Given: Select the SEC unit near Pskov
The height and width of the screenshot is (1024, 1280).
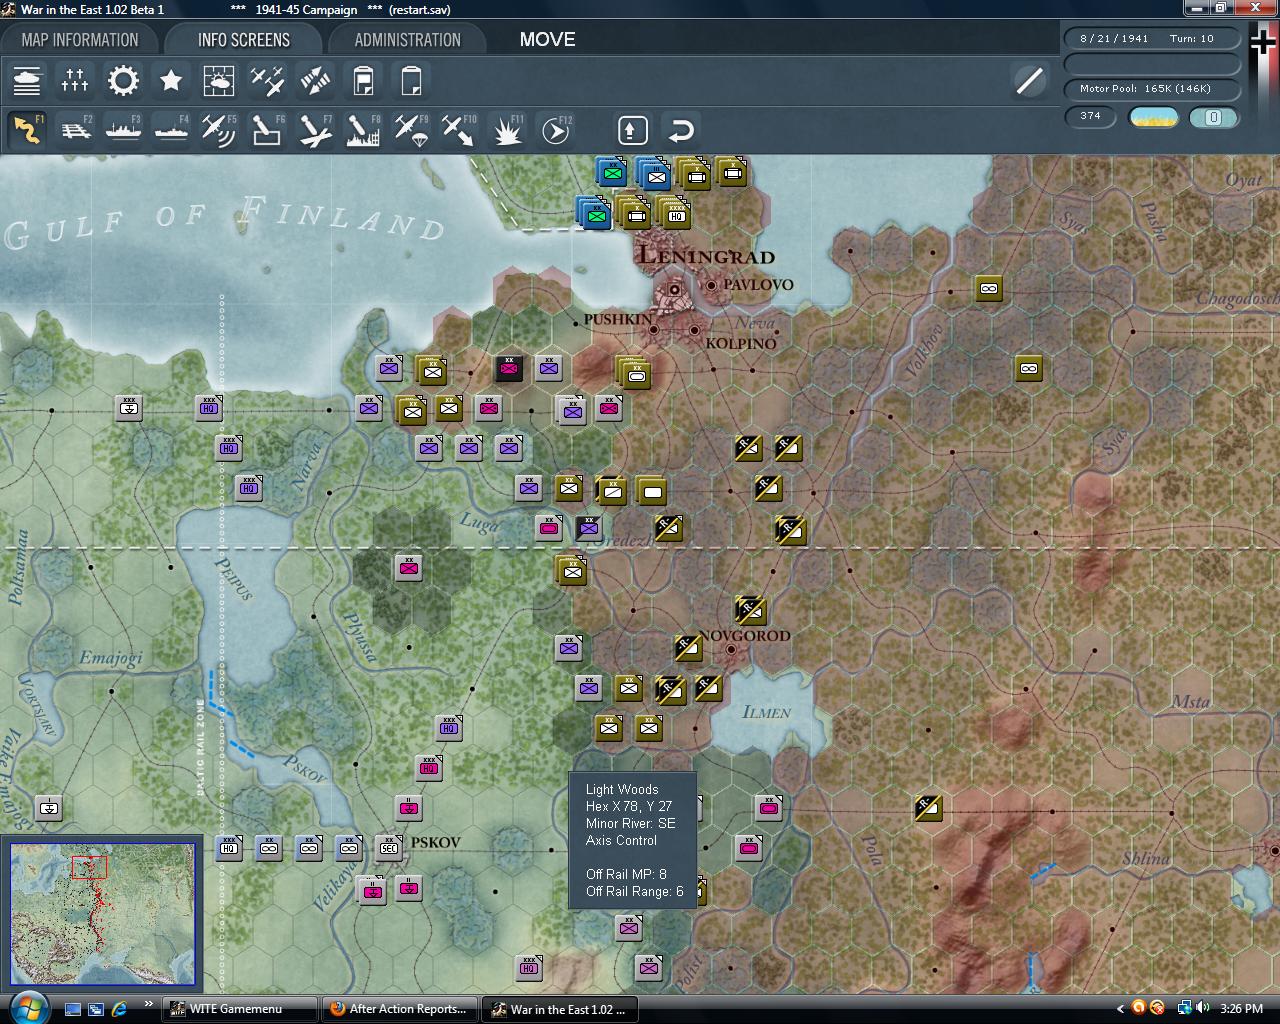Looking at the screenshot, I should coord(389,848).
